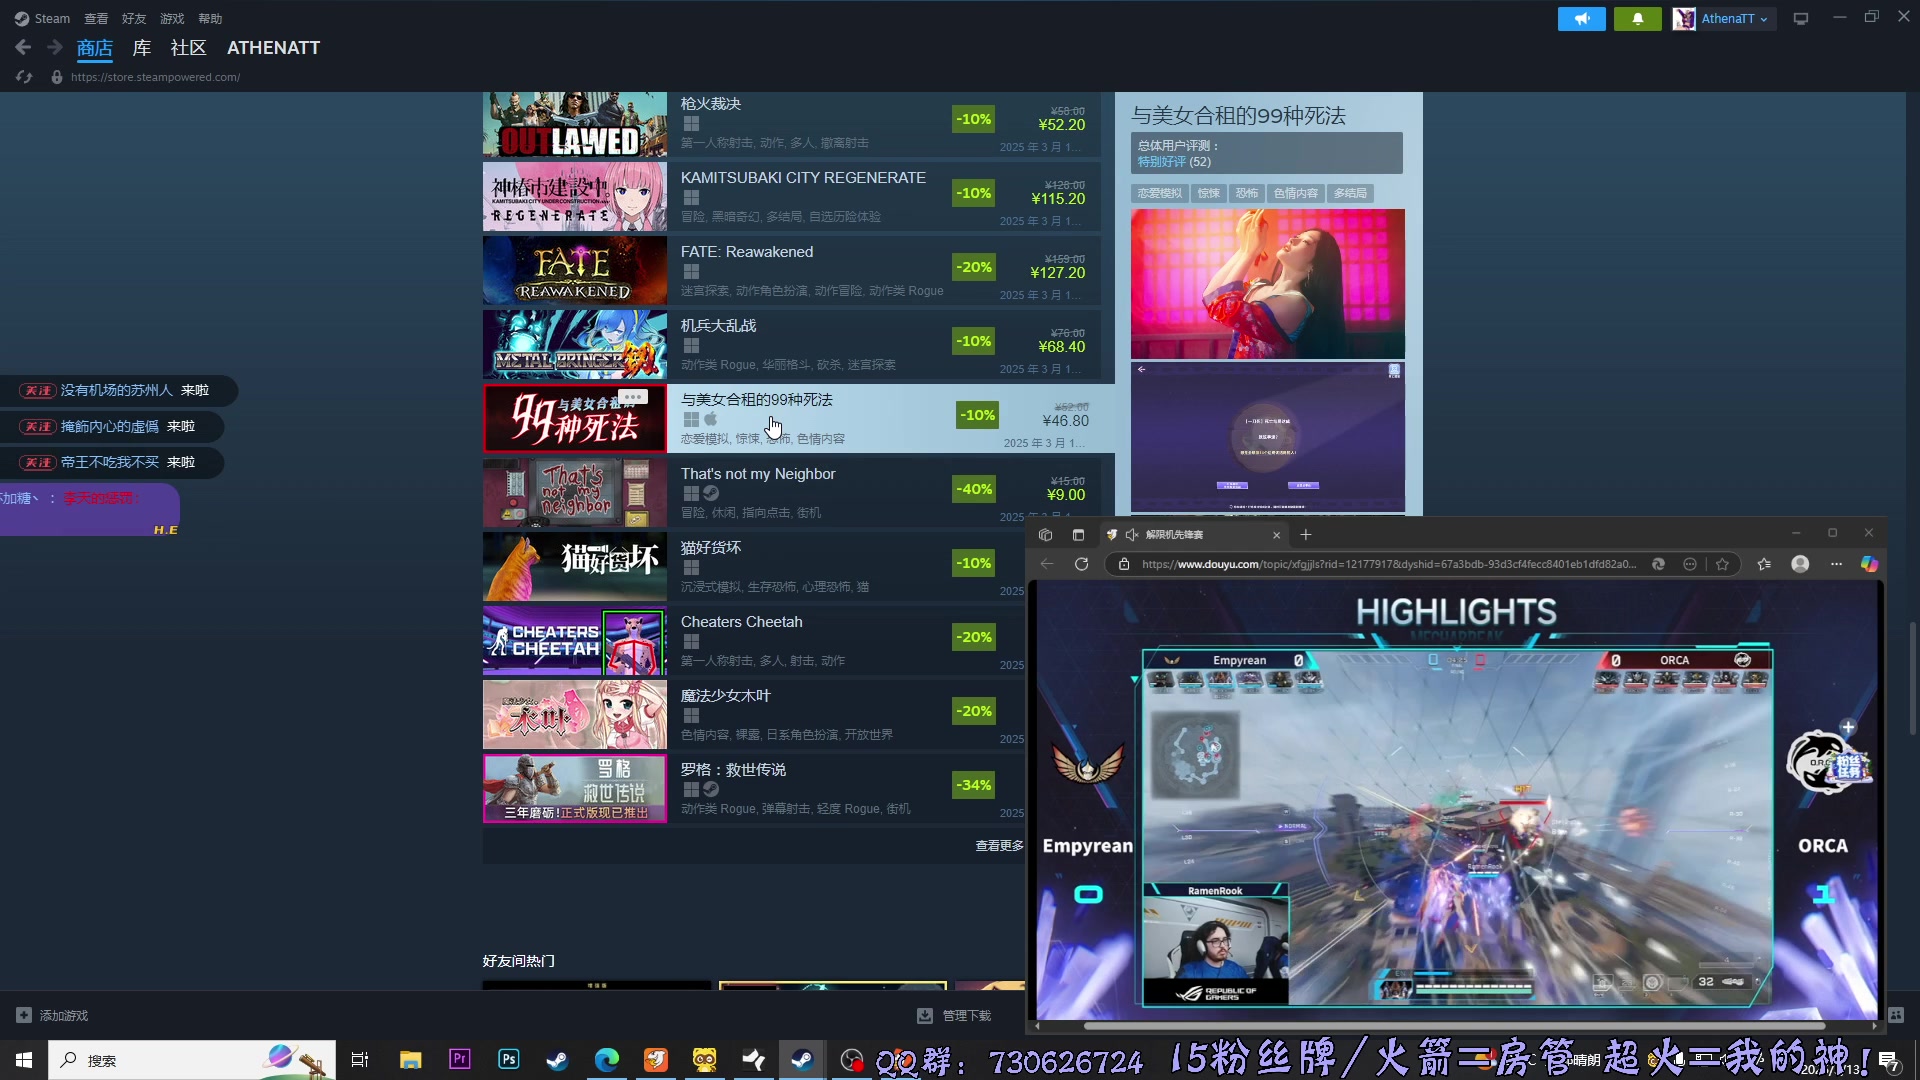Select the 惊悚 tag
Viewport: 1920px width, 1080px height.
pos(1209,193)
